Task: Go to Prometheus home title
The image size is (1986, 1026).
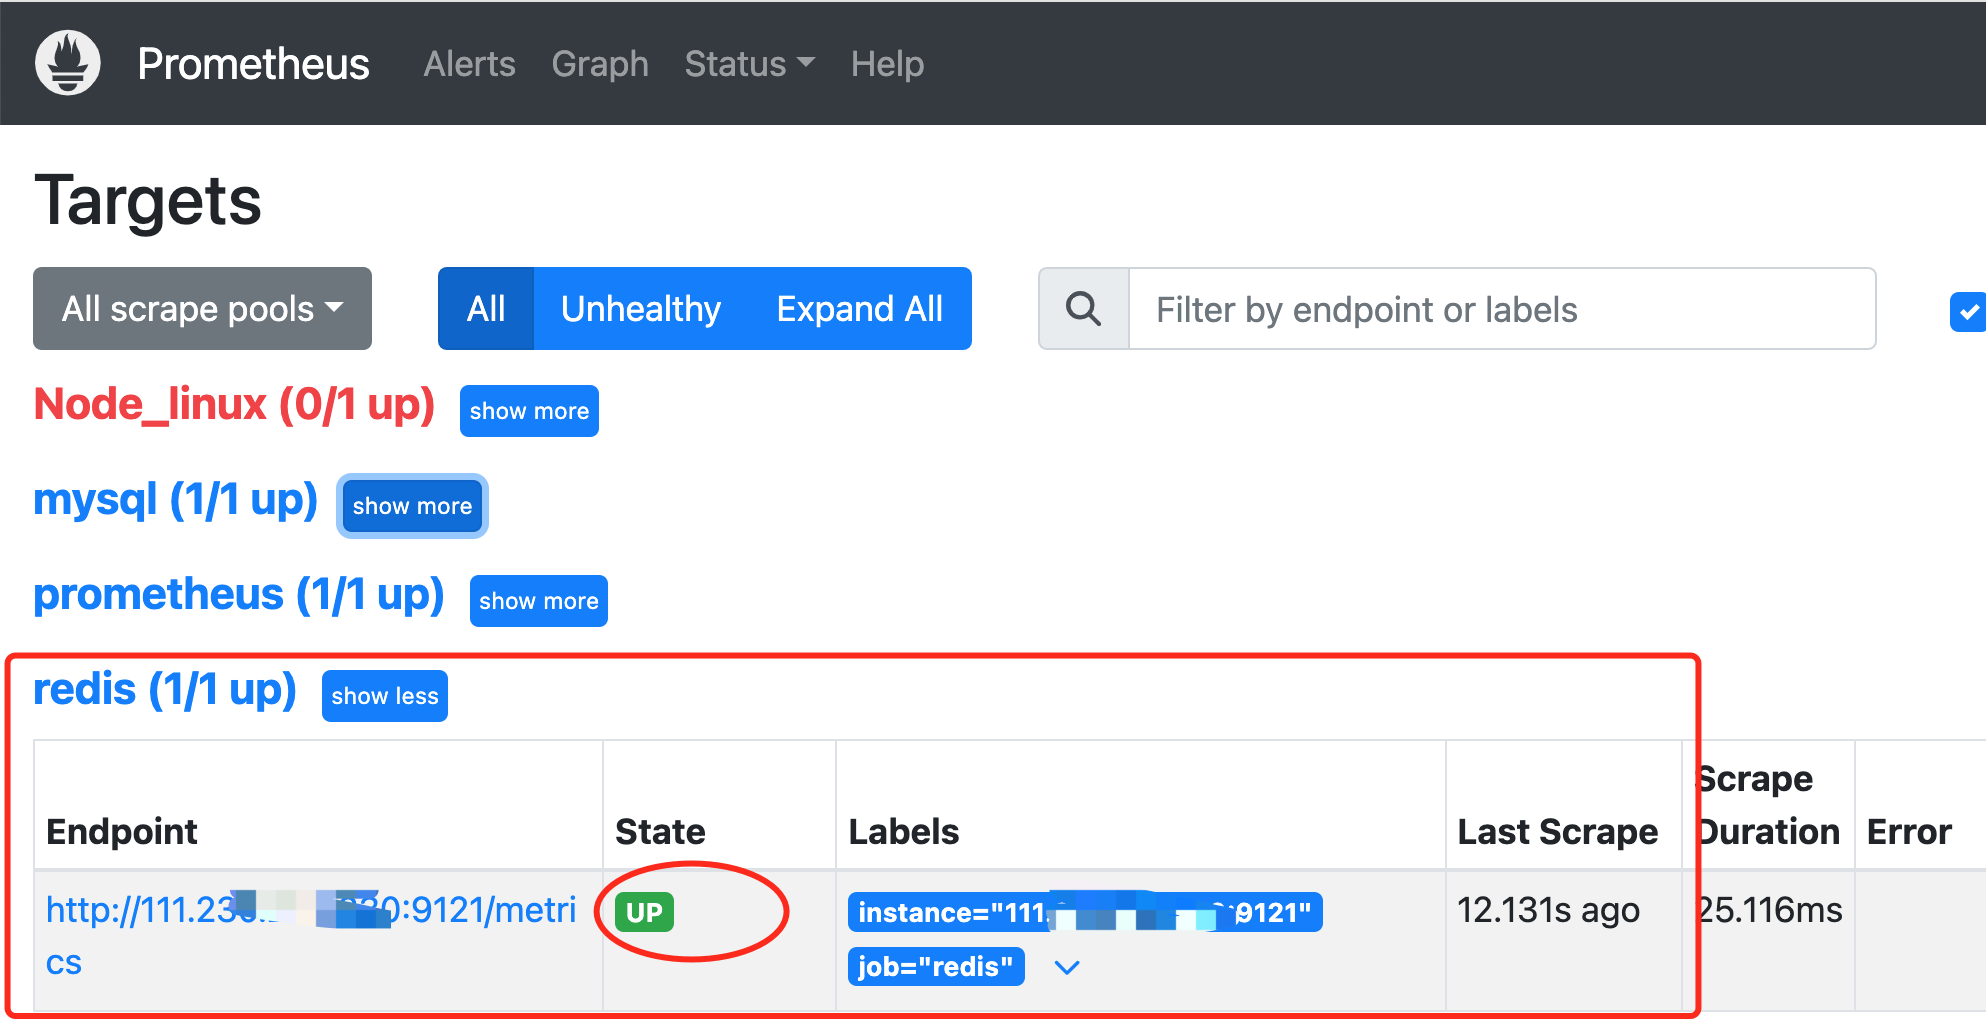Action: tap(253, 64)
